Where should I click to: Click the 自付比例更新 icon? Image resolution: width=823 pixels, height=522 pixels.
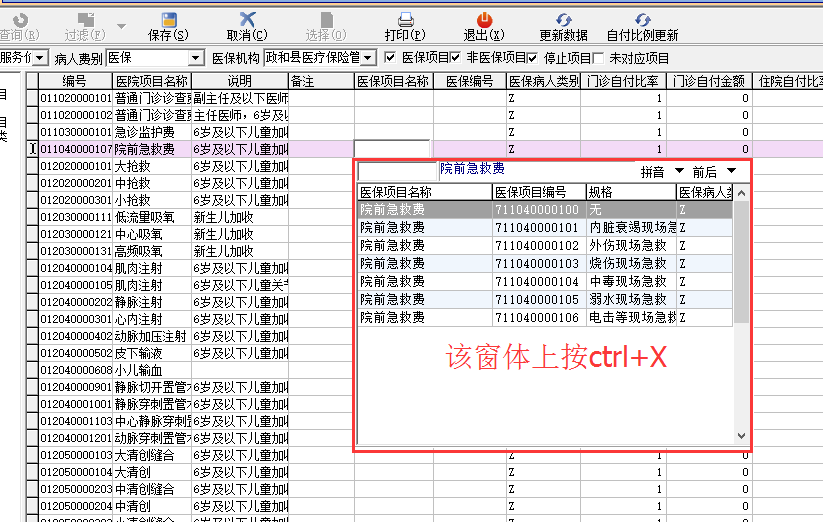642,20
